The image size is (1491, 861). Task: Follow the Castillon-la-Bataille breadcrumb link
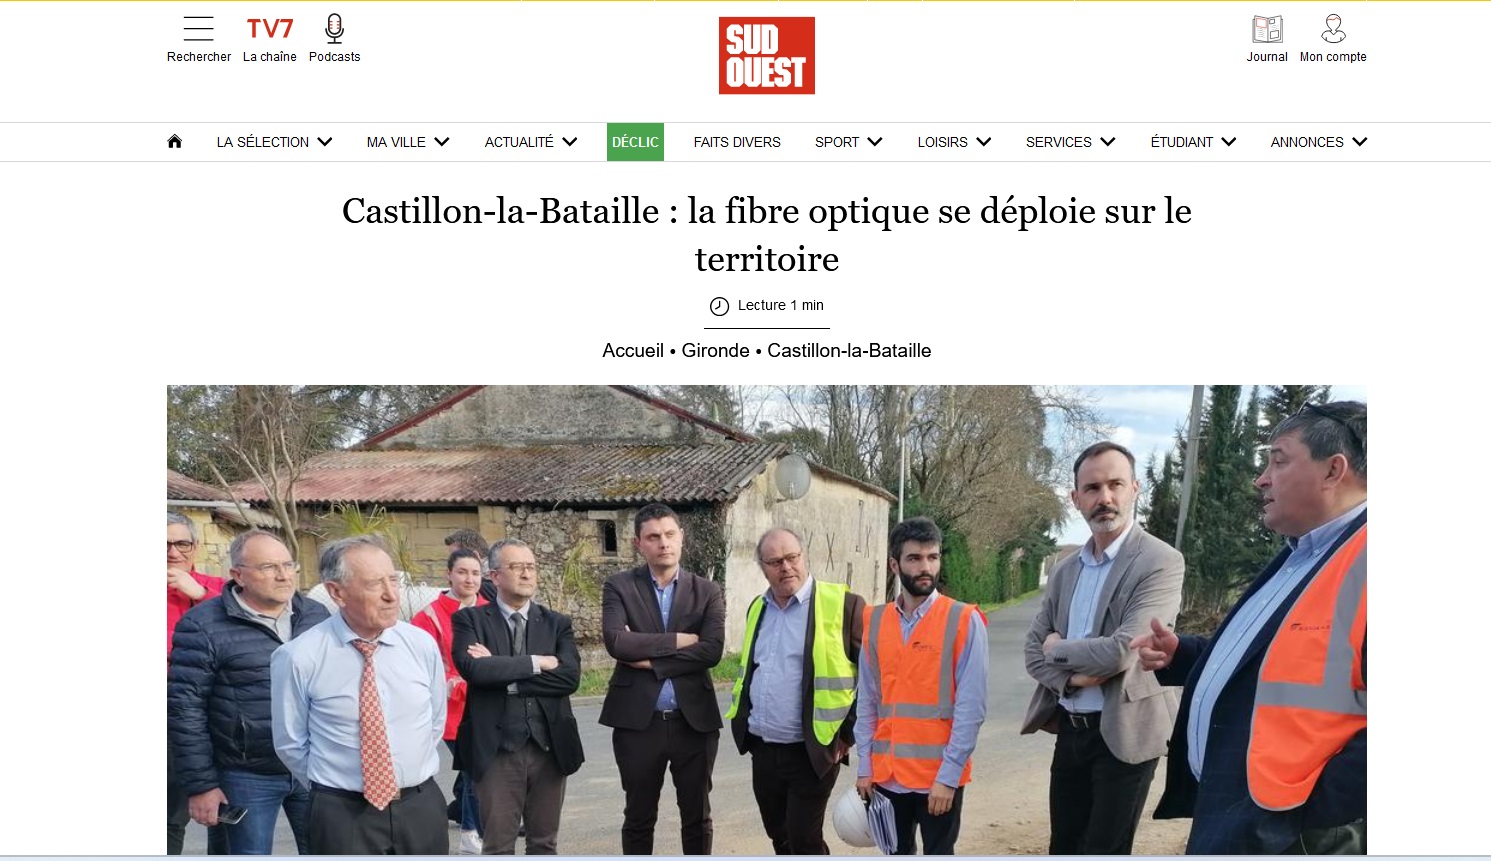[849, 351]
